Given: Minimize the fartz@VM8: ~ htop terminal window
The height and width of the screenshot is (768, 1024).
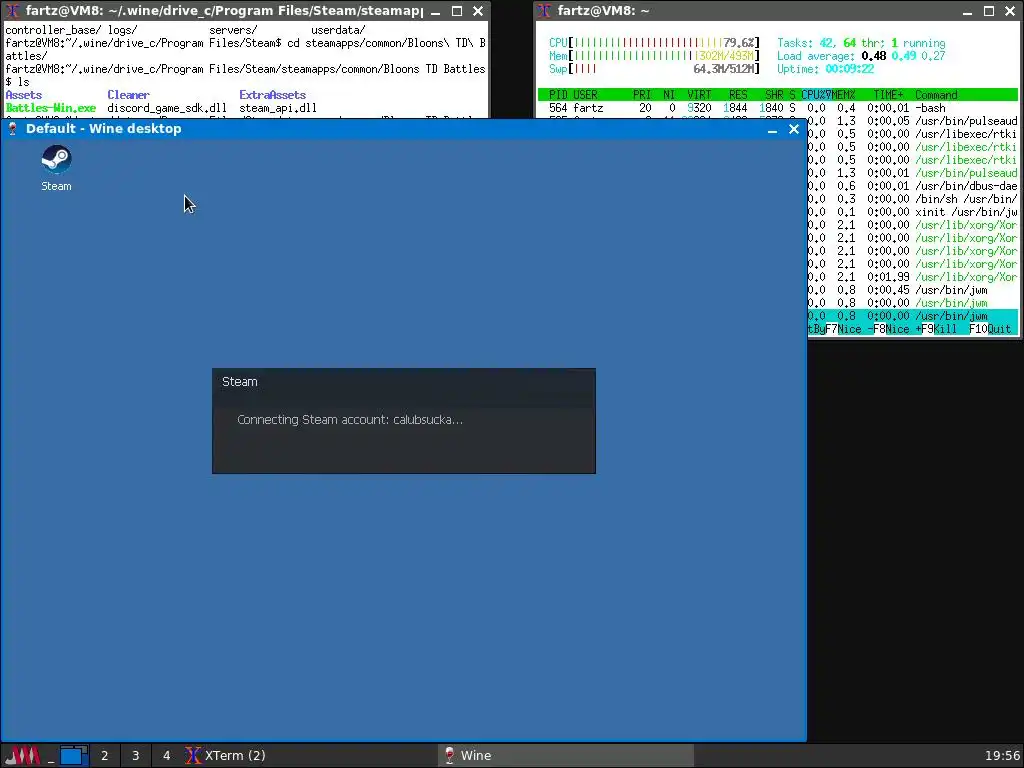Looking at the screenshot, I should (x=967, y=11).
